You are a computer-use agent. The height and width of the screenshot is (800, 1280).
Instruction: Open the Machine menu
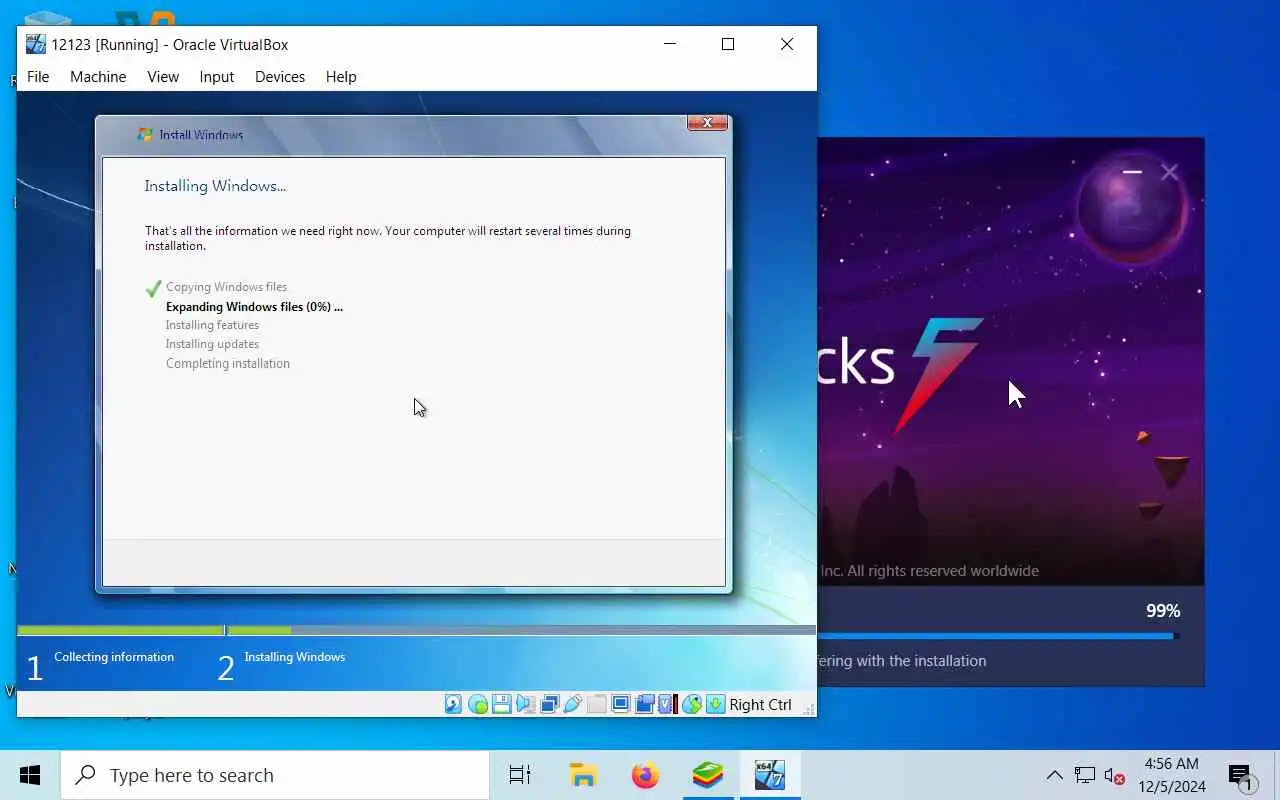click(98, 77)
